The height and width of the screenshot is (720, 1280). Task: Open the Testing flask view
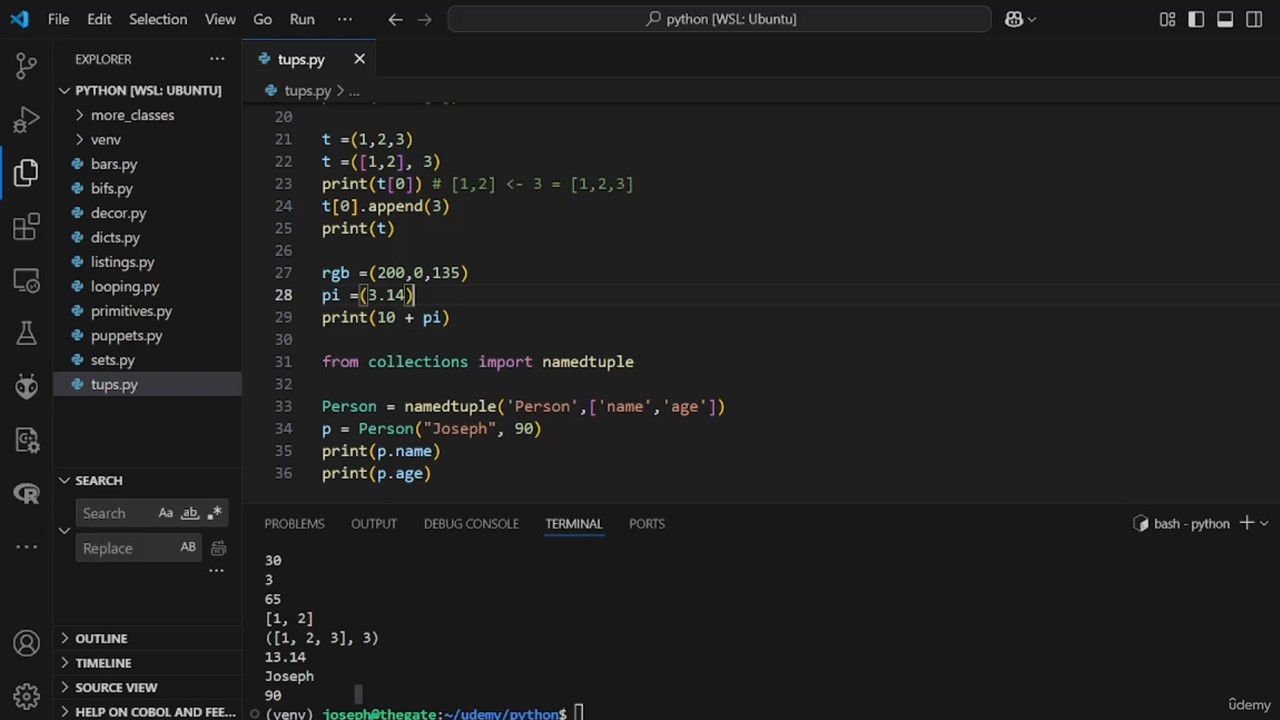click(27, 334)
